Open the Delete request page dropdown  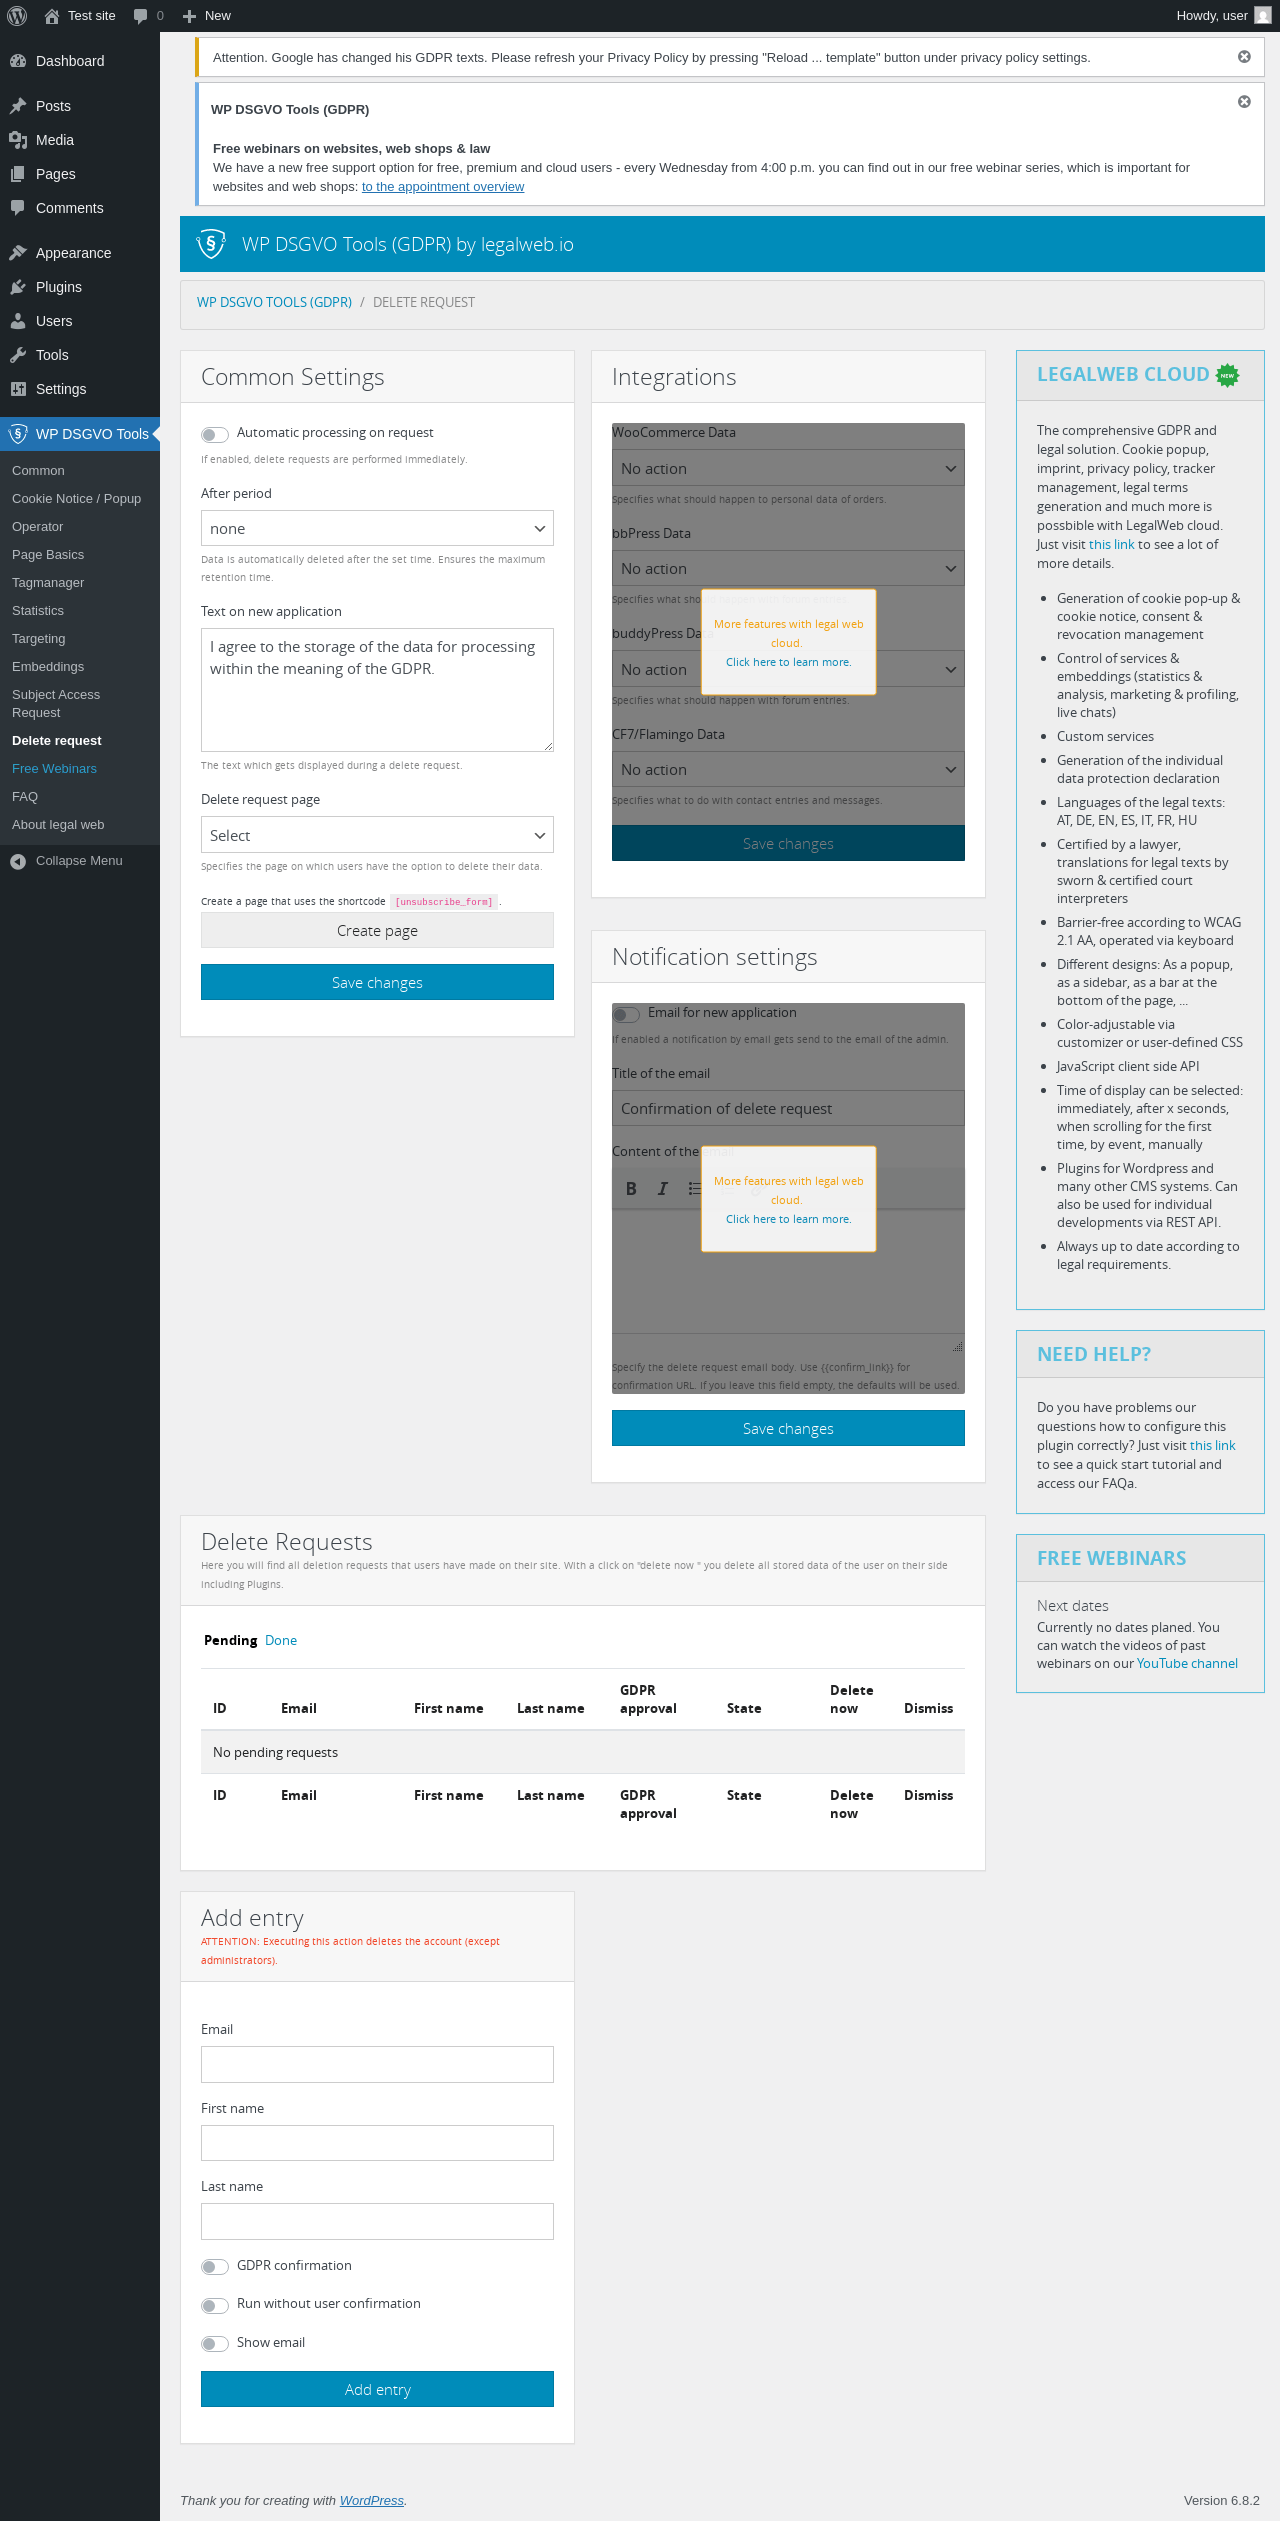coord(377,835)
